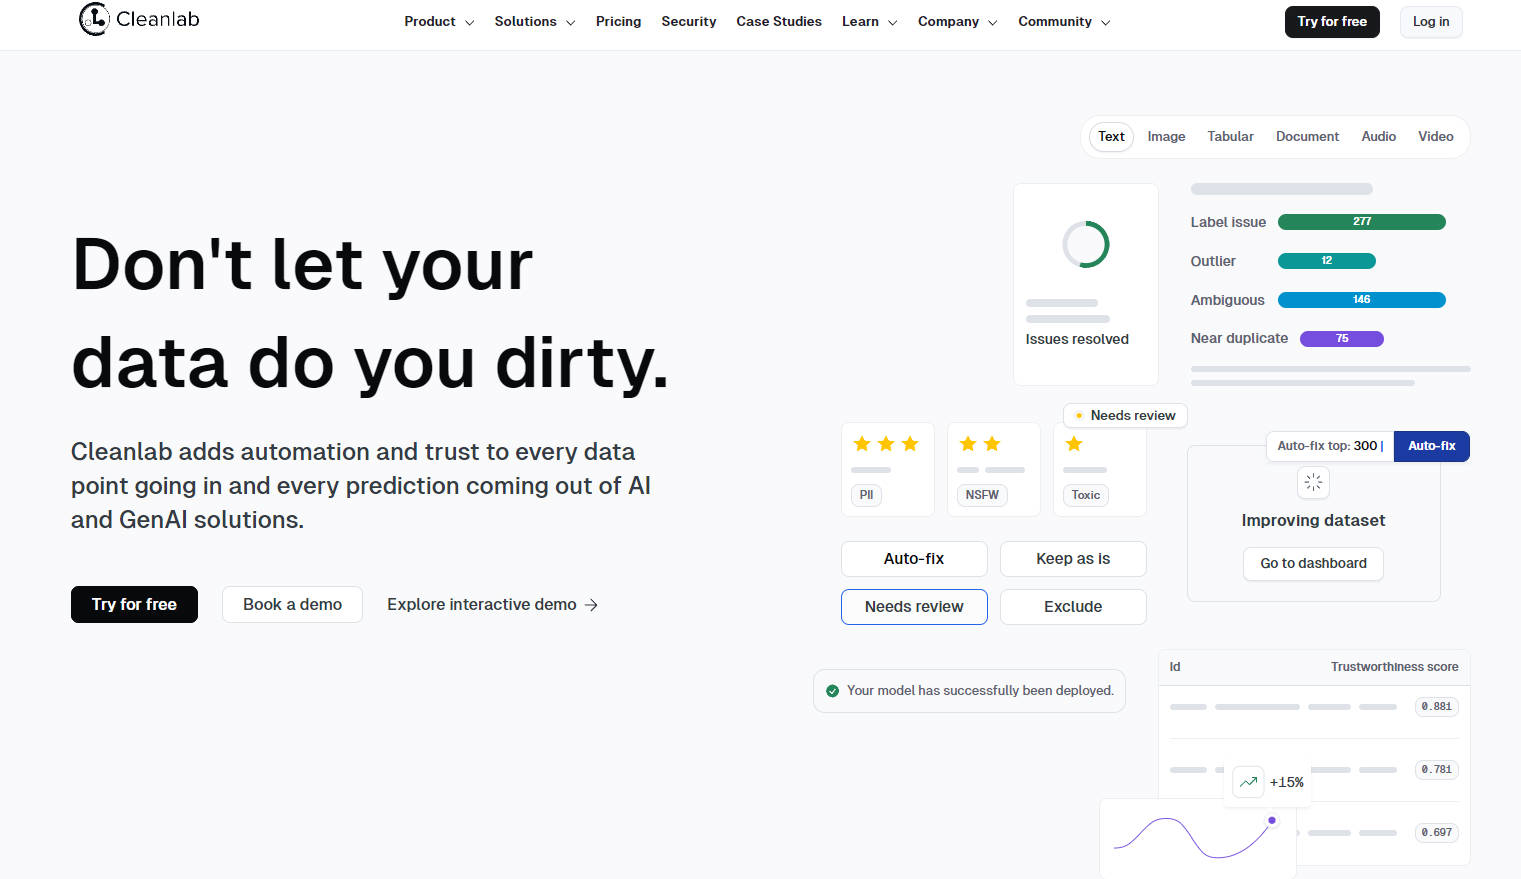Click the purple dot on the line chart
Image resolution: width=1521 pixels, height=879 pixels.
[x=1272, y=820]
